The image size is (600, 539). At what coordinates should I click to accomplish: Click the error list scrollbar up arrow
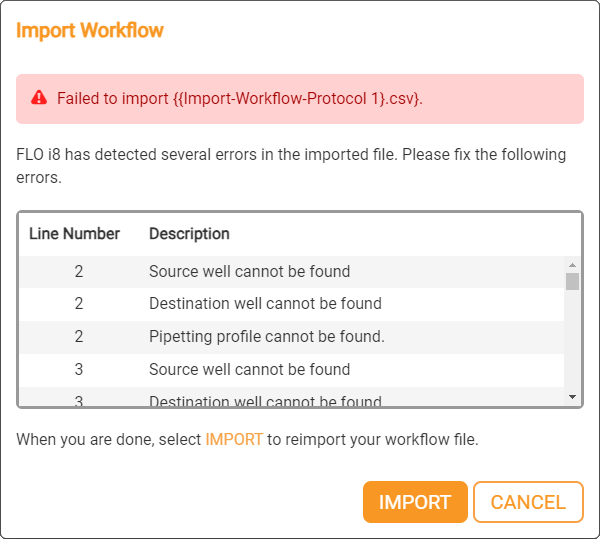(x=572, y=264)
